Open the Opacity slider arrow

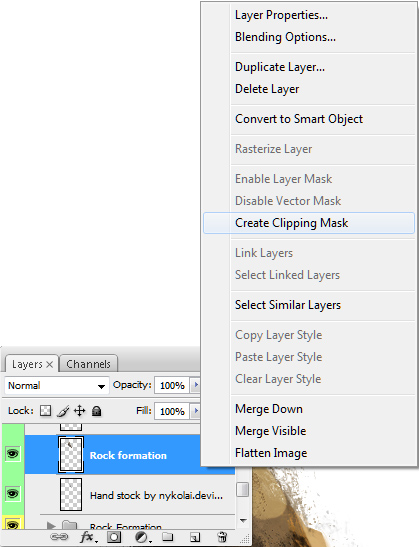click(196, 385)
